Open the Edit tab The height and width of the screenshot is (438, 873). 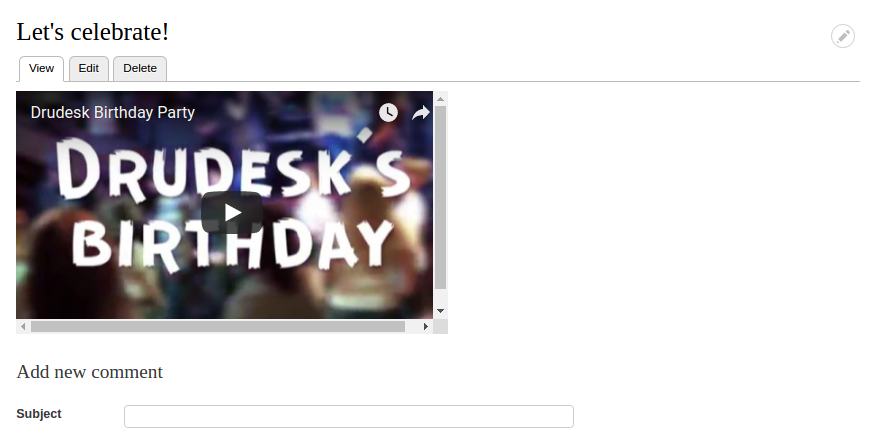[x=89, y=68]
